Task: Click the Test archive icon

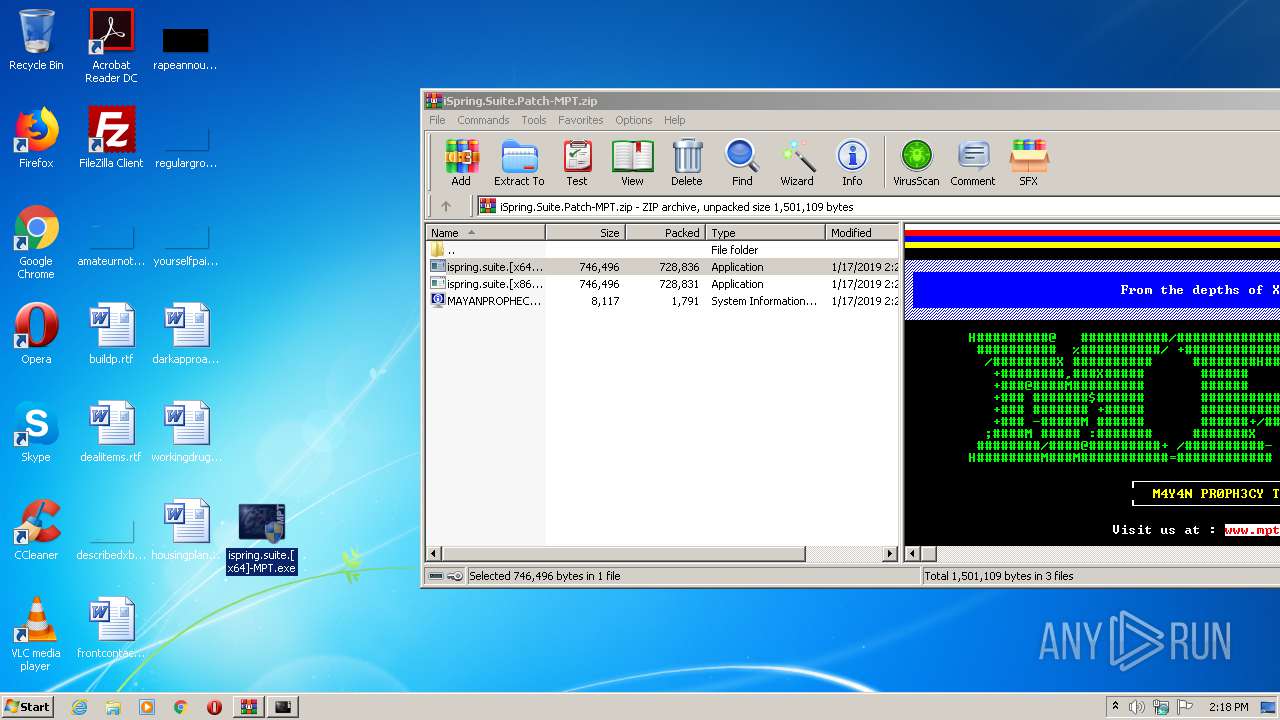Action: click(x=577, y=163)
